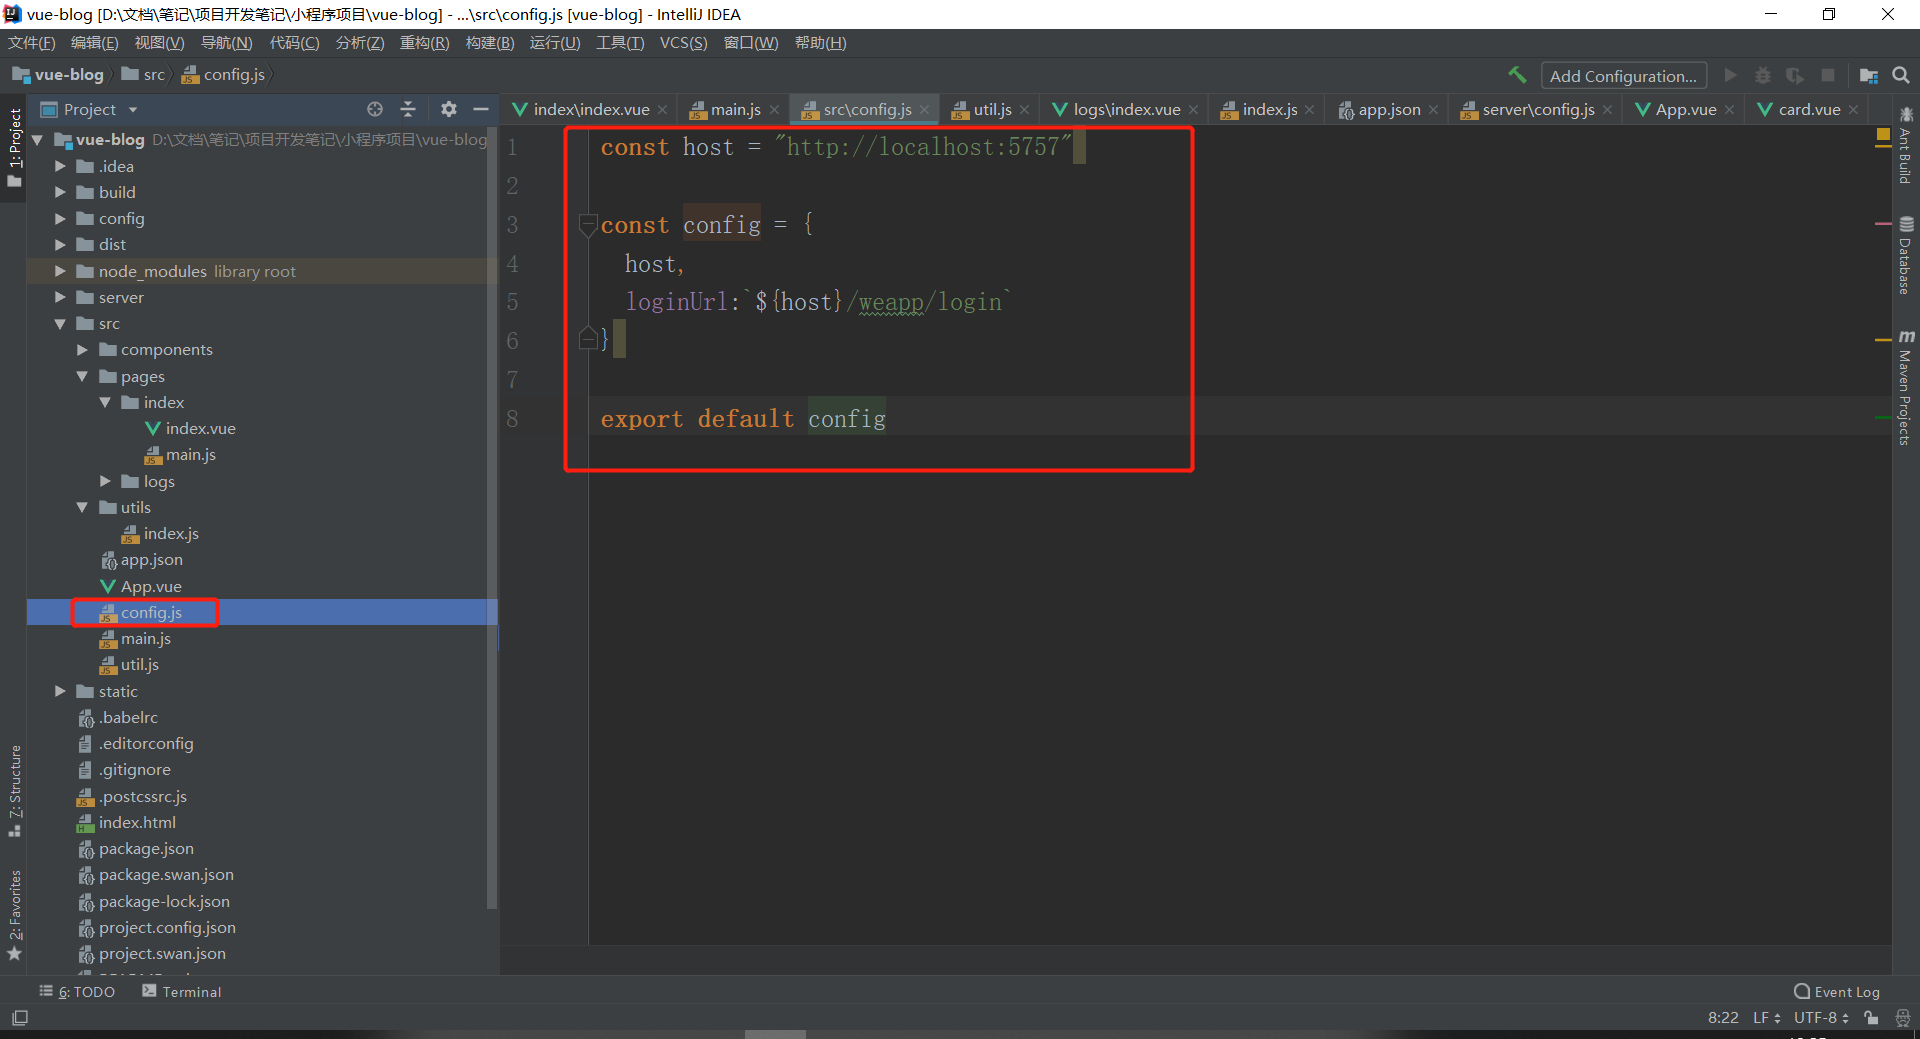Click the scroll-from-source target icon
The height and width of the screenshot is (1039, 1920).
coord(375,109)
